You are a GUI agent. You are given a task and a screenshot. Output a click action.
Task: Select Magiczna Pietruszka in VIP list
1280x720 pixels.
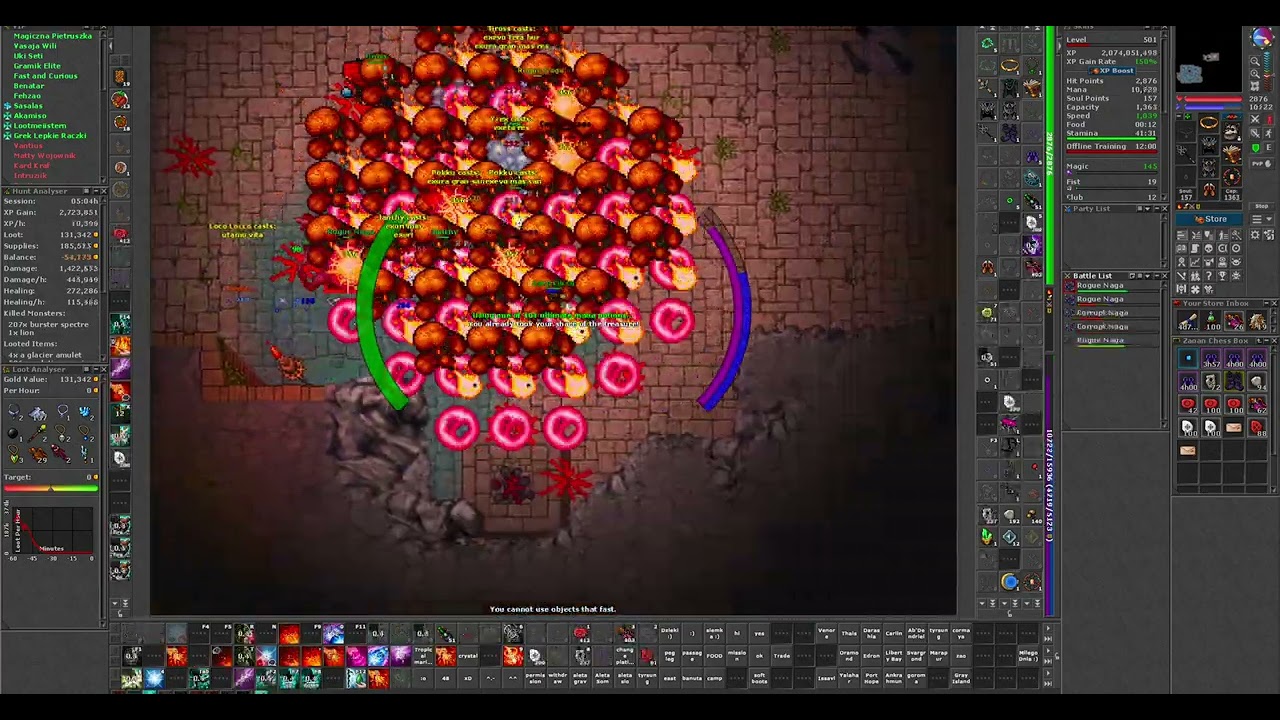52,36
